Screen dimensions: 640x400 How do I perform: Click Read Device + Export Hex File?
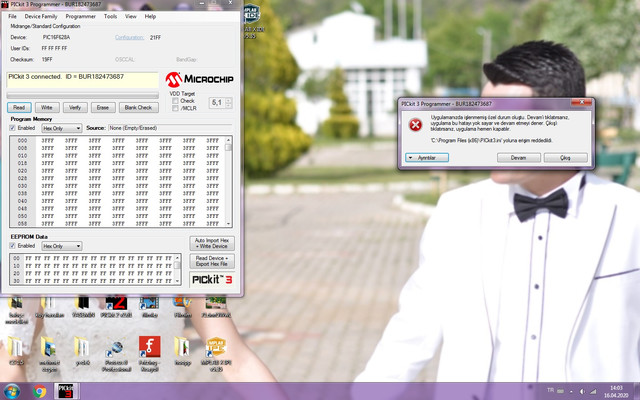212,261
